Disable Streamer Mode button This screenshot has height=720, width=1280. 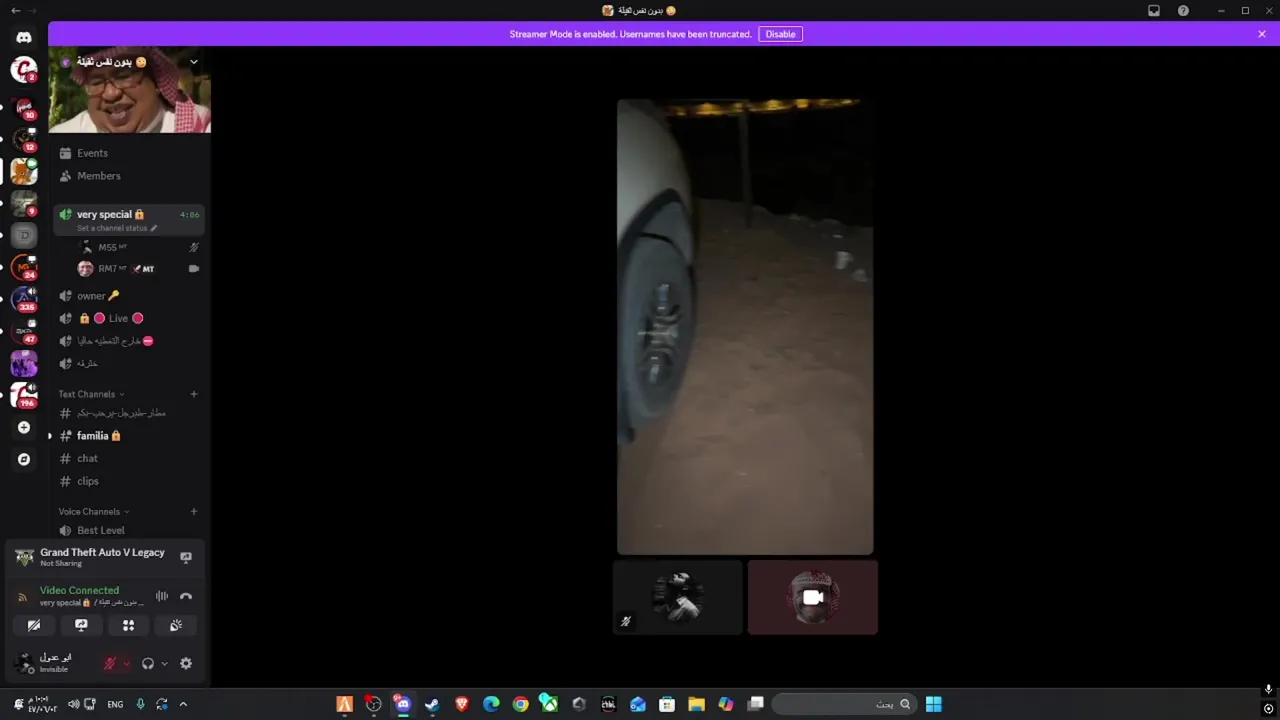(x=780, y=34)
